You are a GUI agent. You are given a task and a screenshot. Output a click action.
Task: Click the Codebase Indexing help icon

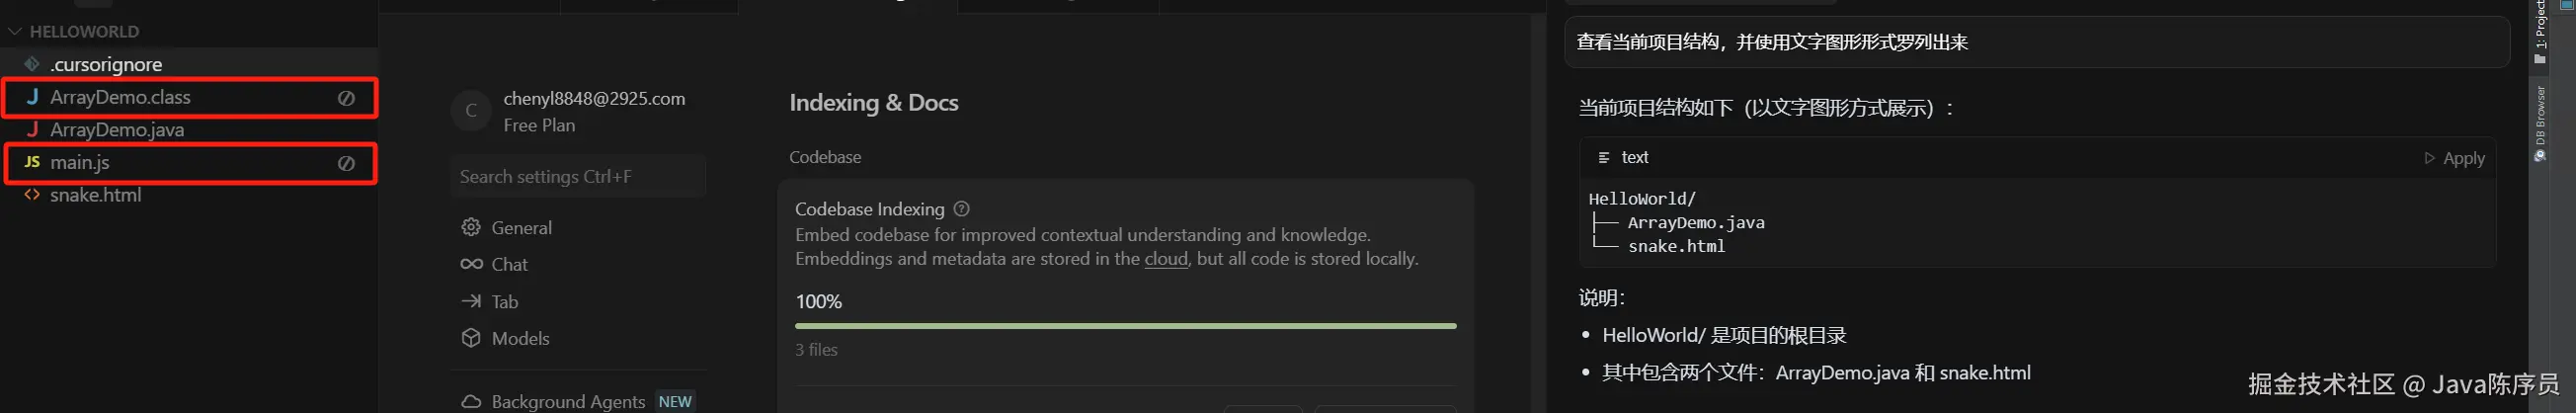961,209
